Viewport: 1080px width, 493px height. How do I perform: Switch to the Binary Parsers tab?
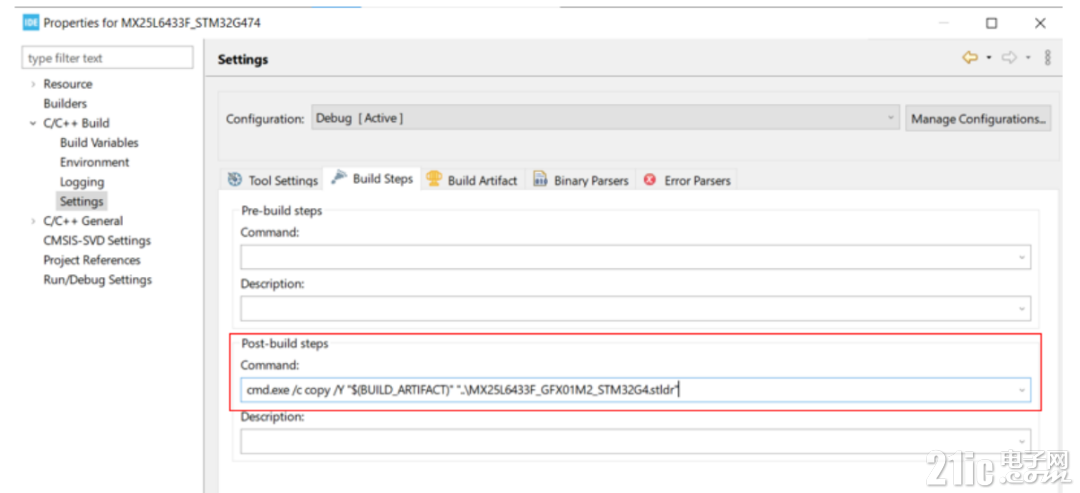click(x=582, y=180)
